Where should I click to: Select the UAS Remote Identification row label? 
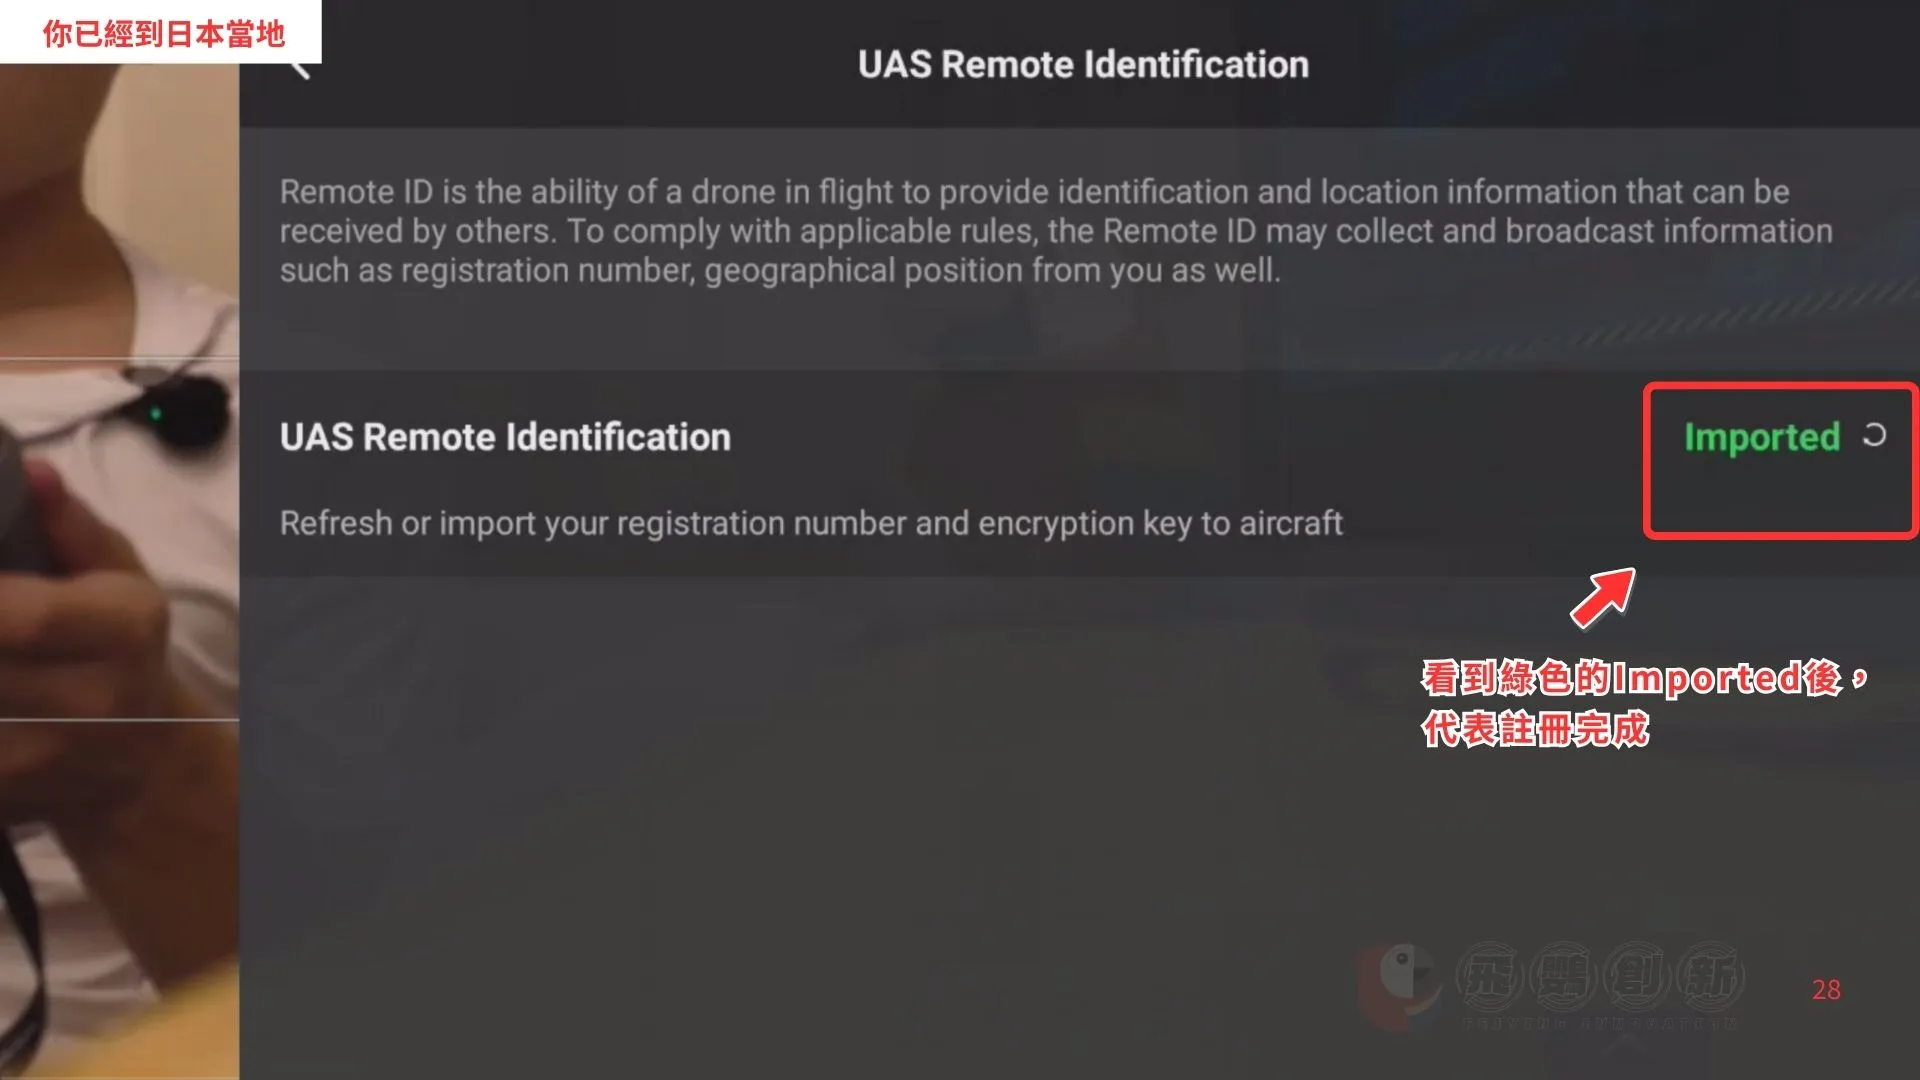click(x=505, y=437)
